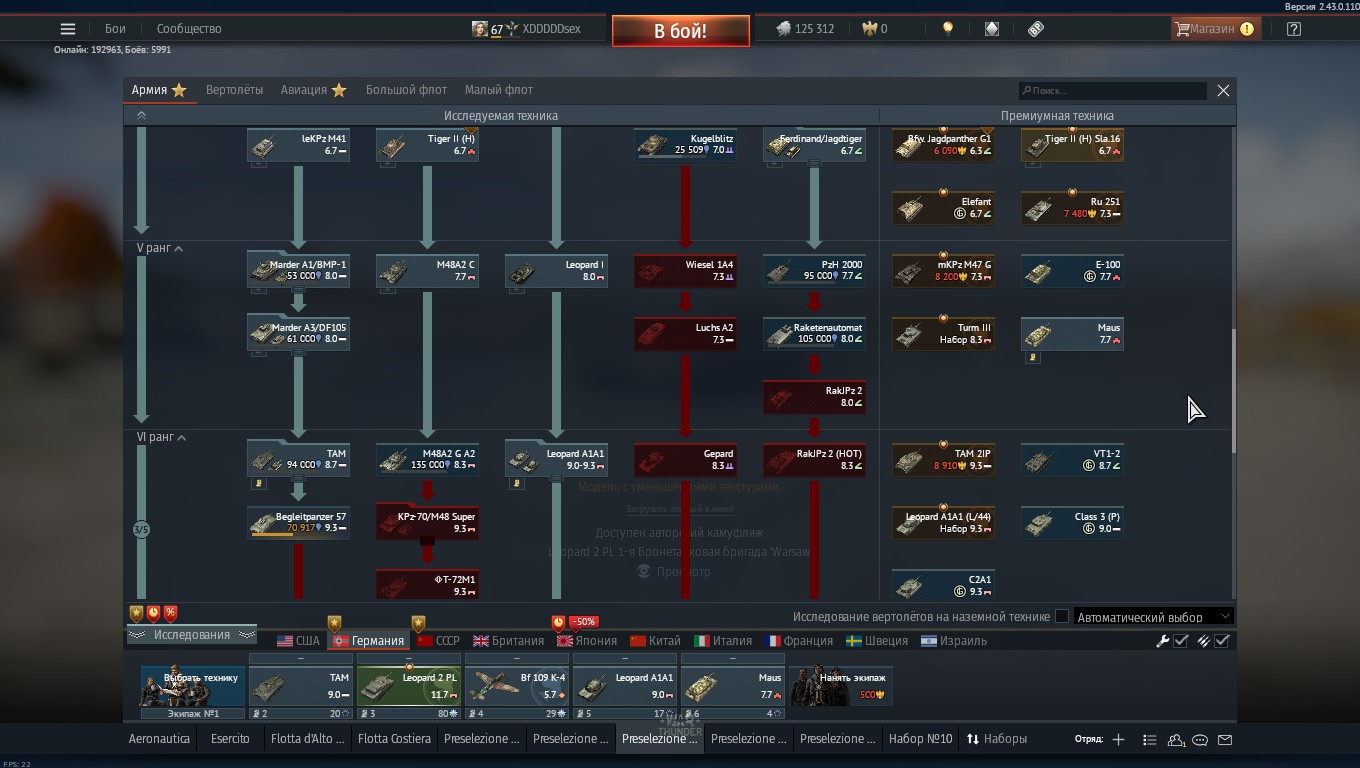
Task: Open the player profile avatar
Action: pyautogui.click(x=480, y=29)
